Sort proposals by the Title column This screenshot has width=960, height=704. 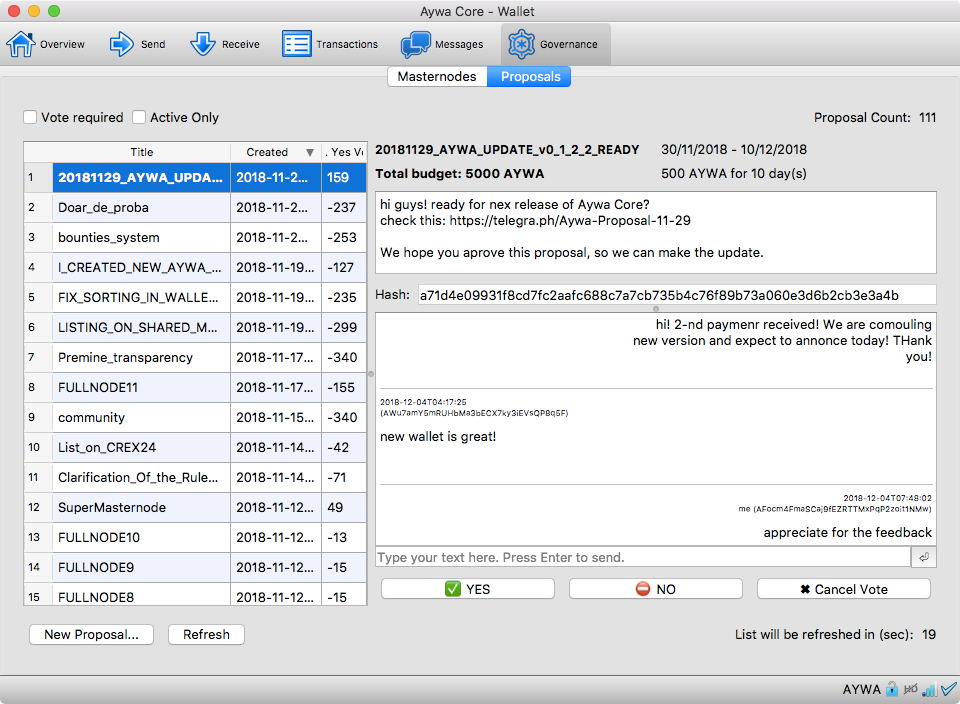(141, 152)
